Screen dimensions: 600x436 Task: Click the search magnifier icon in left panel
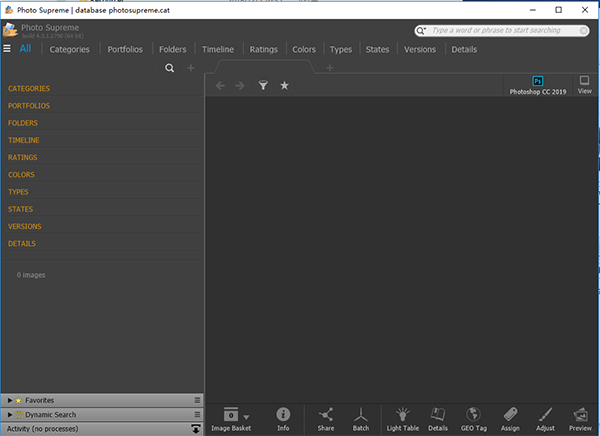pos(169,68)
